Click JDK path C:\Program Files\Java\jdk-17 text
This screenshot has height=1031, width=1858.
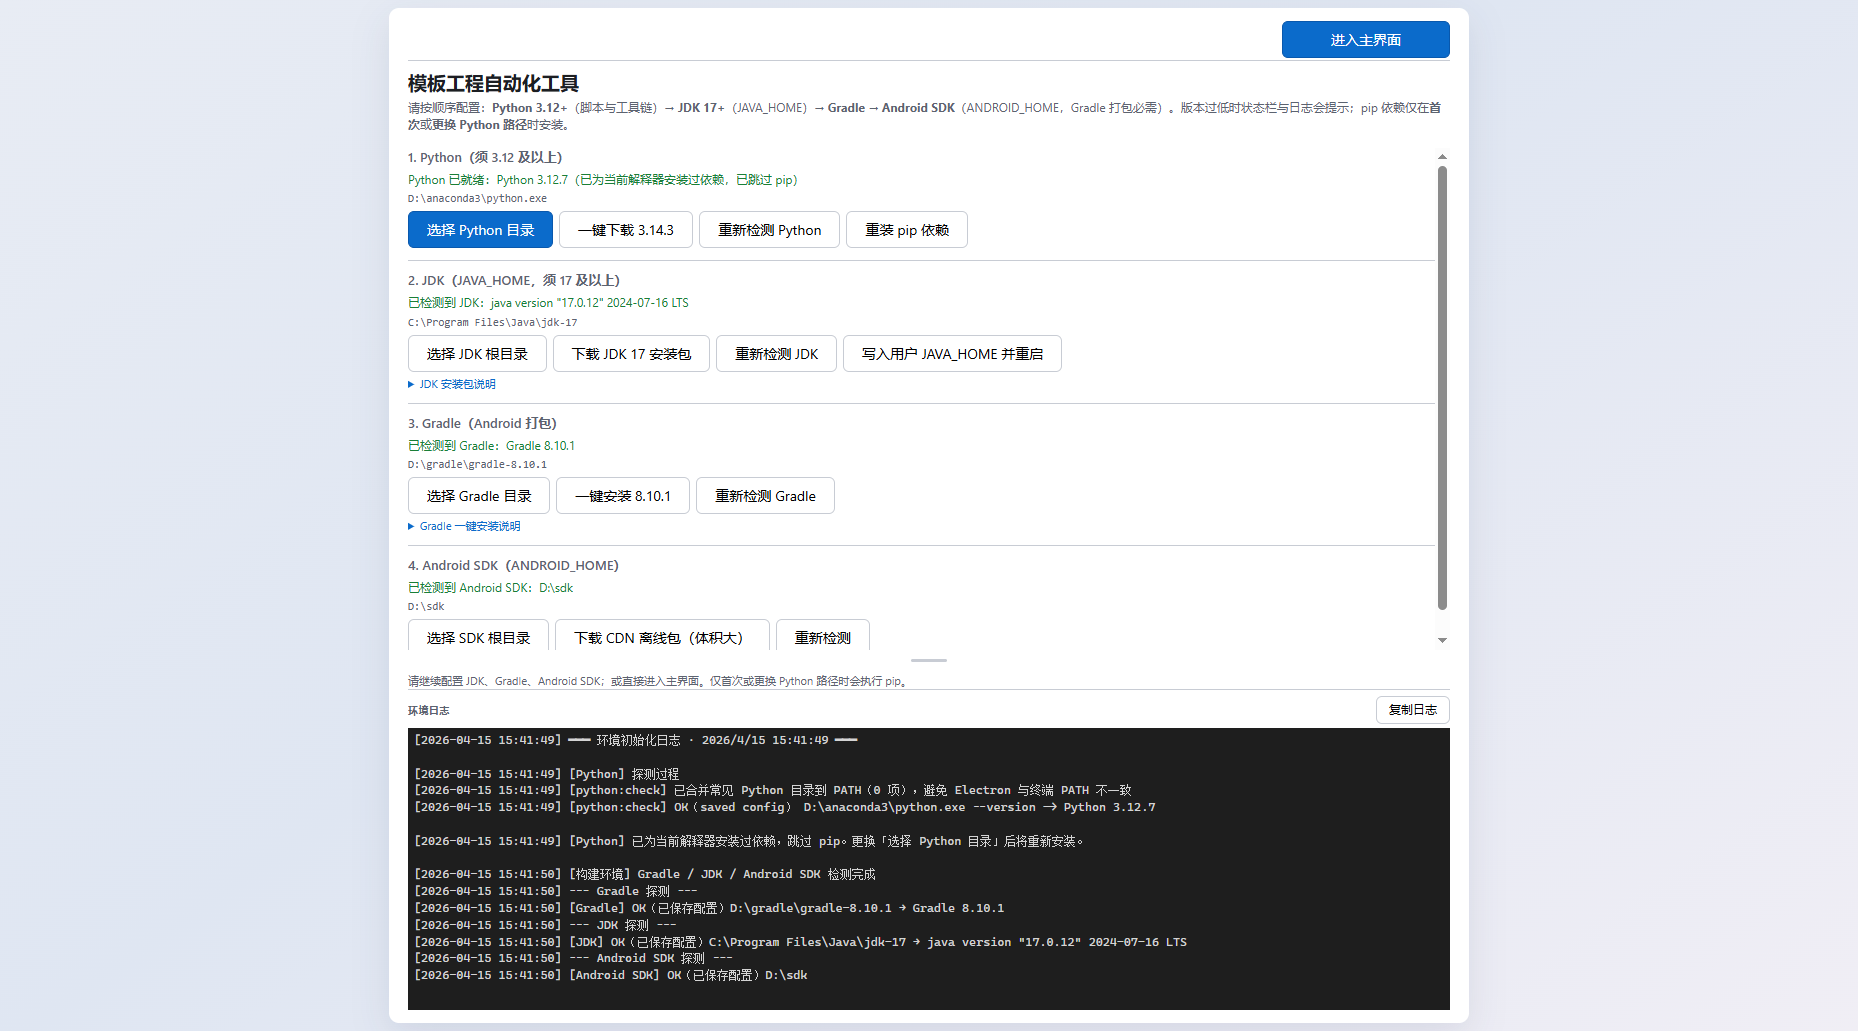click(492, 322)
